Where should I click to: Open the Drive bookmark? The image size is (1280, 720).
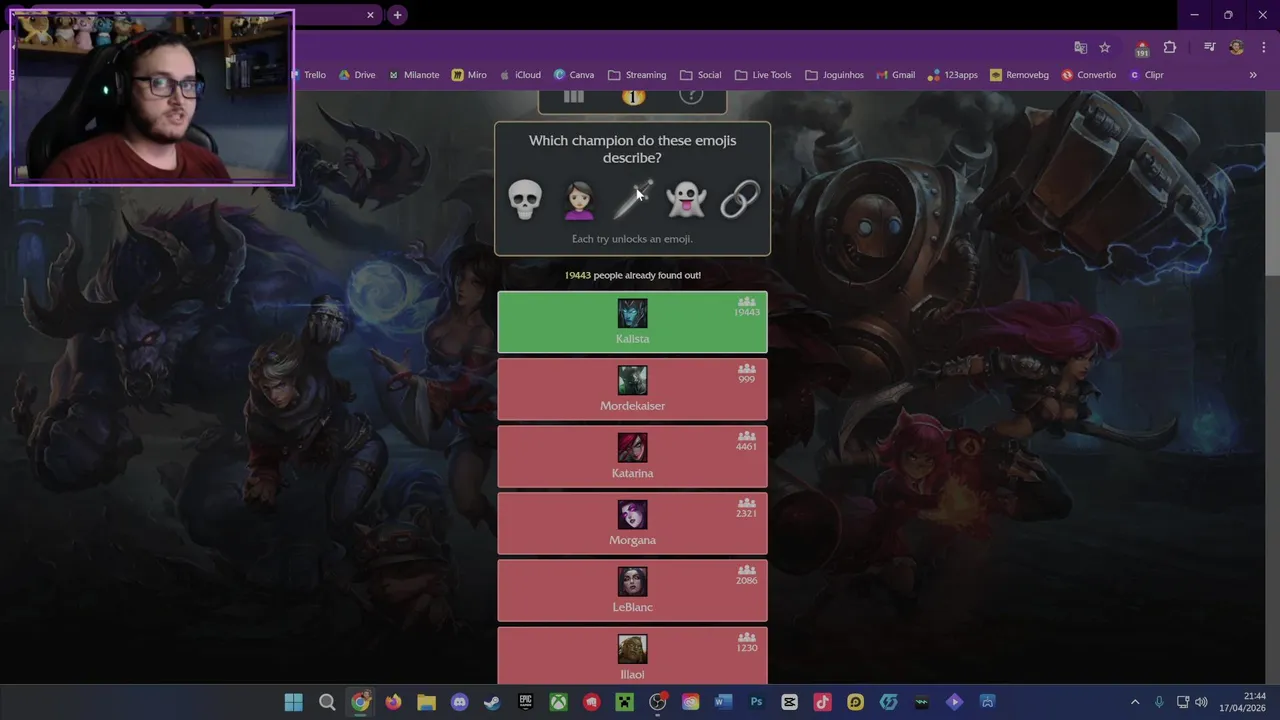[357, 75]
